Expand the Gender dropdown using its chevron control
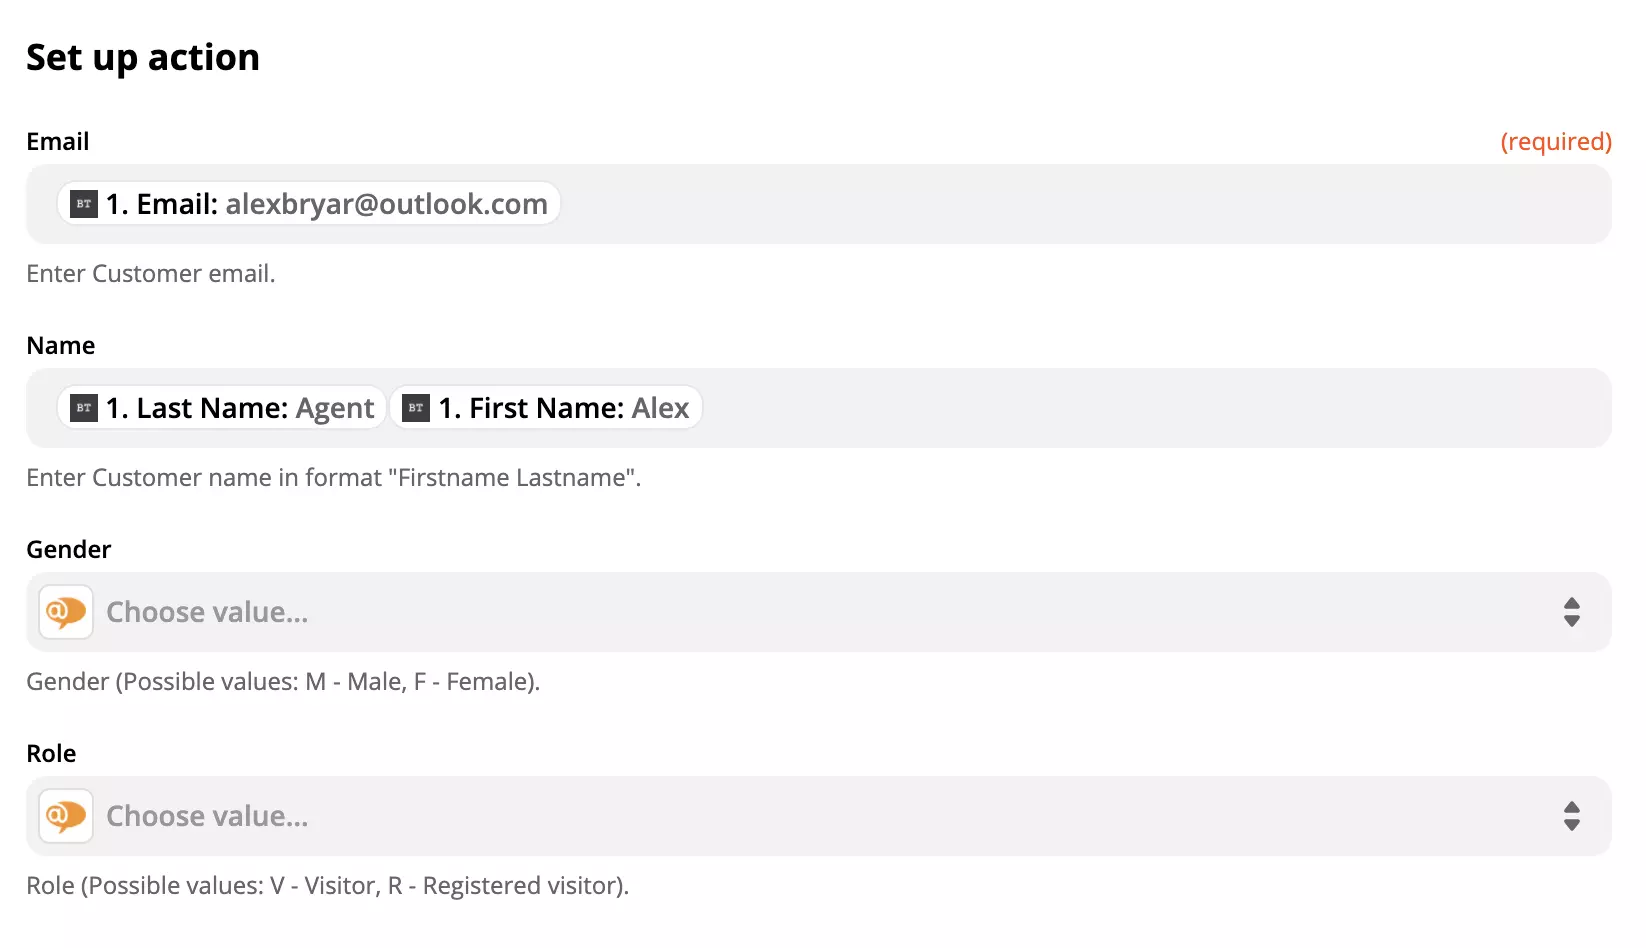 tap(1572, 611)
